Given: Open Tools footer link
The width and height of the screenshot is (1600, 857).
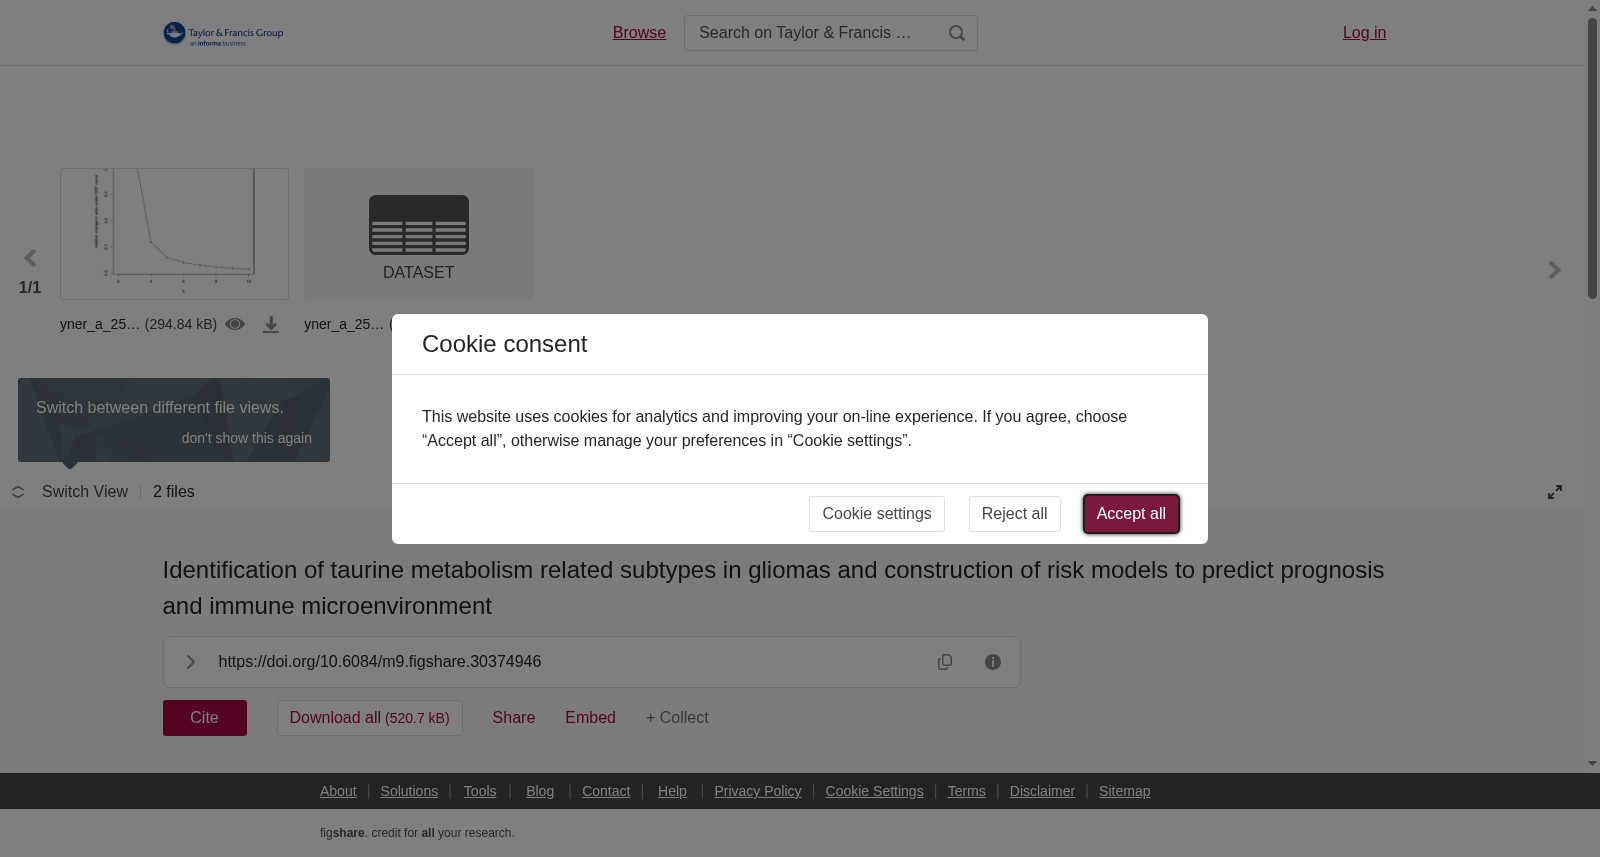Looking at the screenshot, I should pyautogui.click(x=480, y=791).
